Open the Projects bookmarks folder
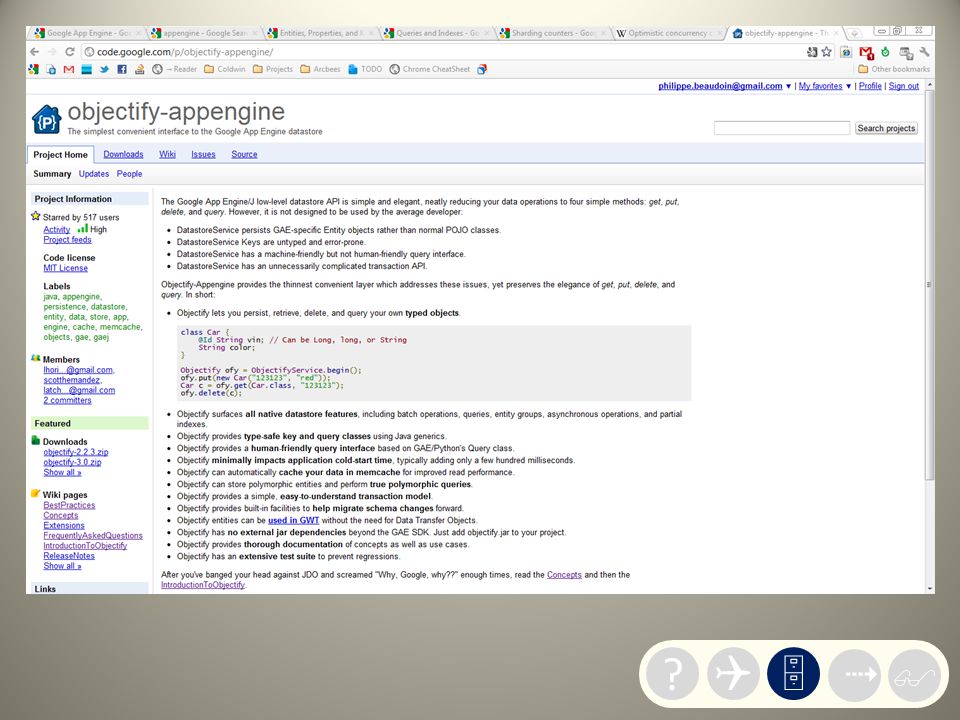This screenshot has height=720, width=960. point(273,69)
